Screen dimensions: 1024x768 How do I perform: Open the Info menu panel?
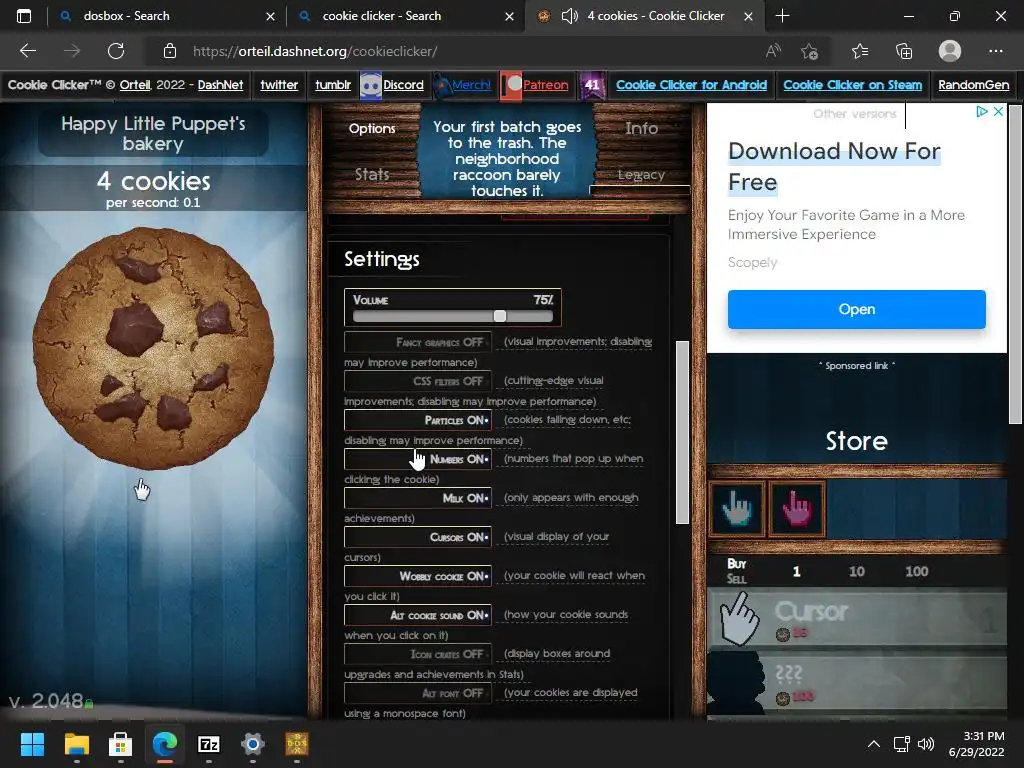tap(641, 129)
